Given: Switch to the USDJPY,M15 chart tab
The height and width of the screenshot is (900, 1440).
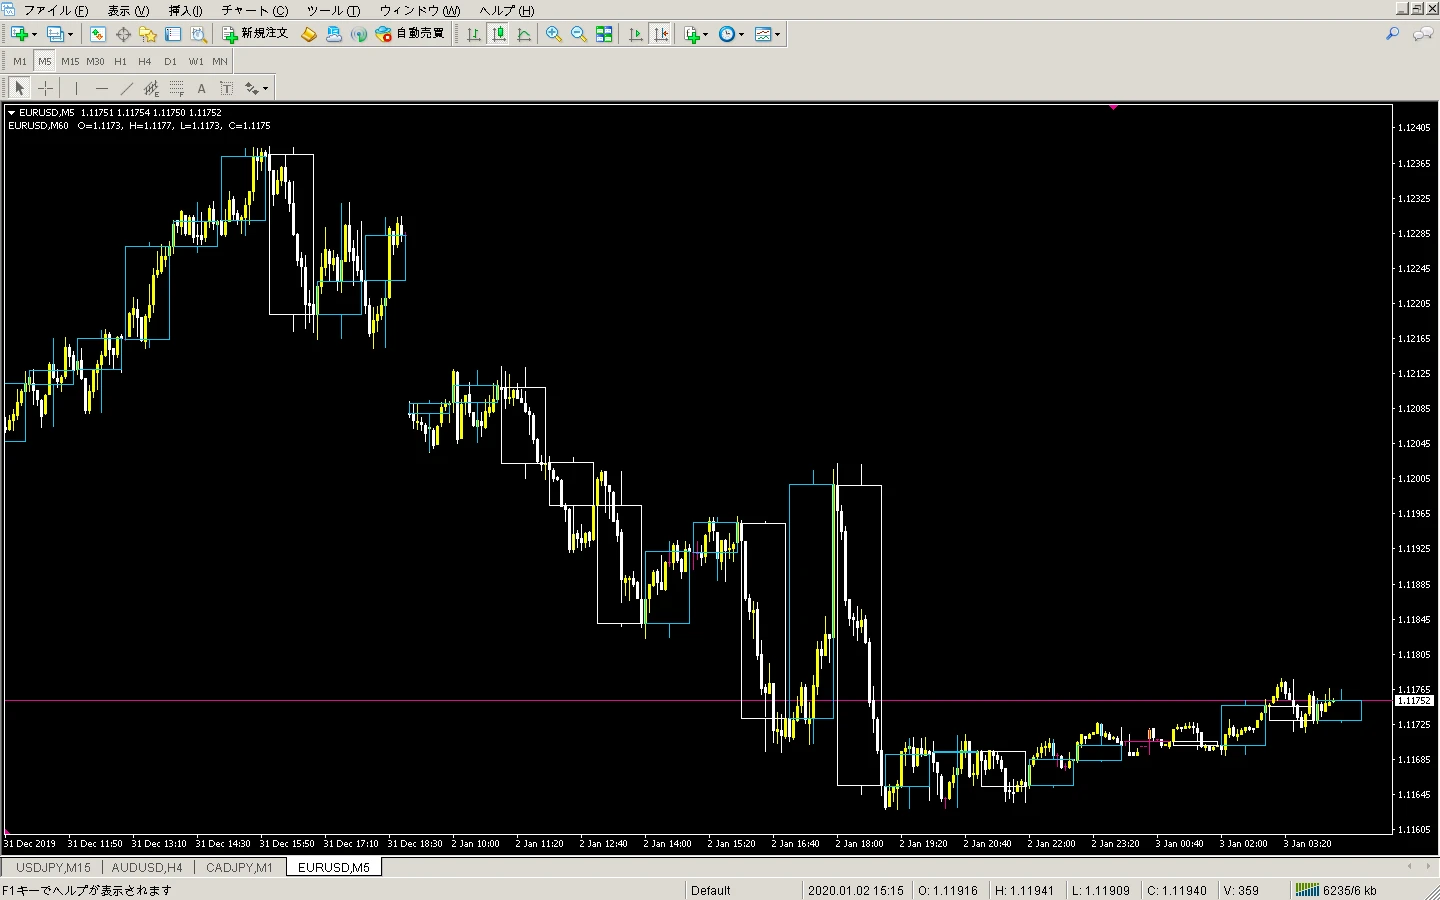Looking at the screenshot, I should point(53,867).
